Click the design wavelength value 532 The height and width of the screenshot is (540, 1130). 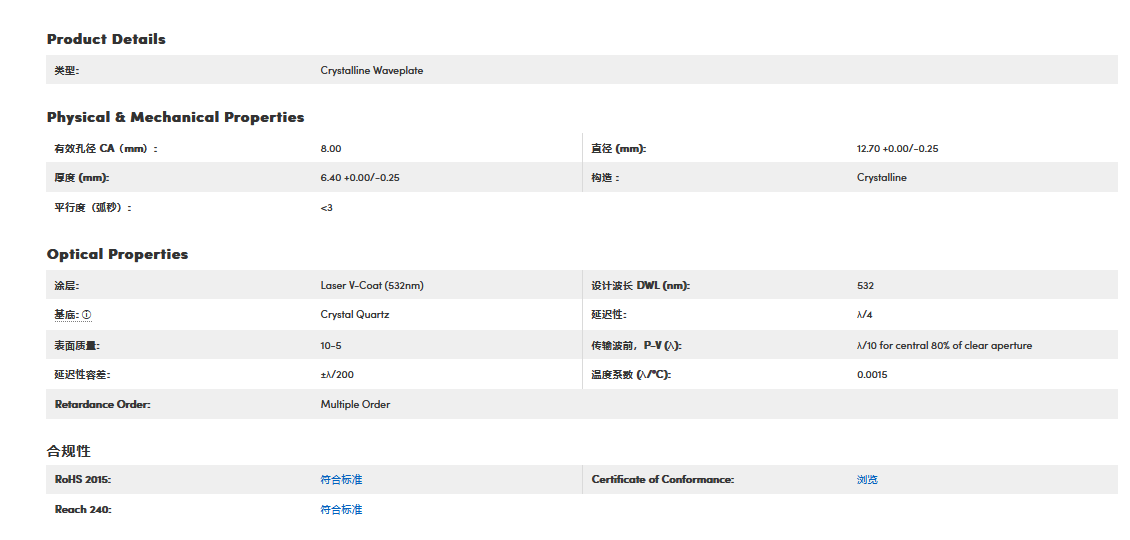tap(865, 286)
